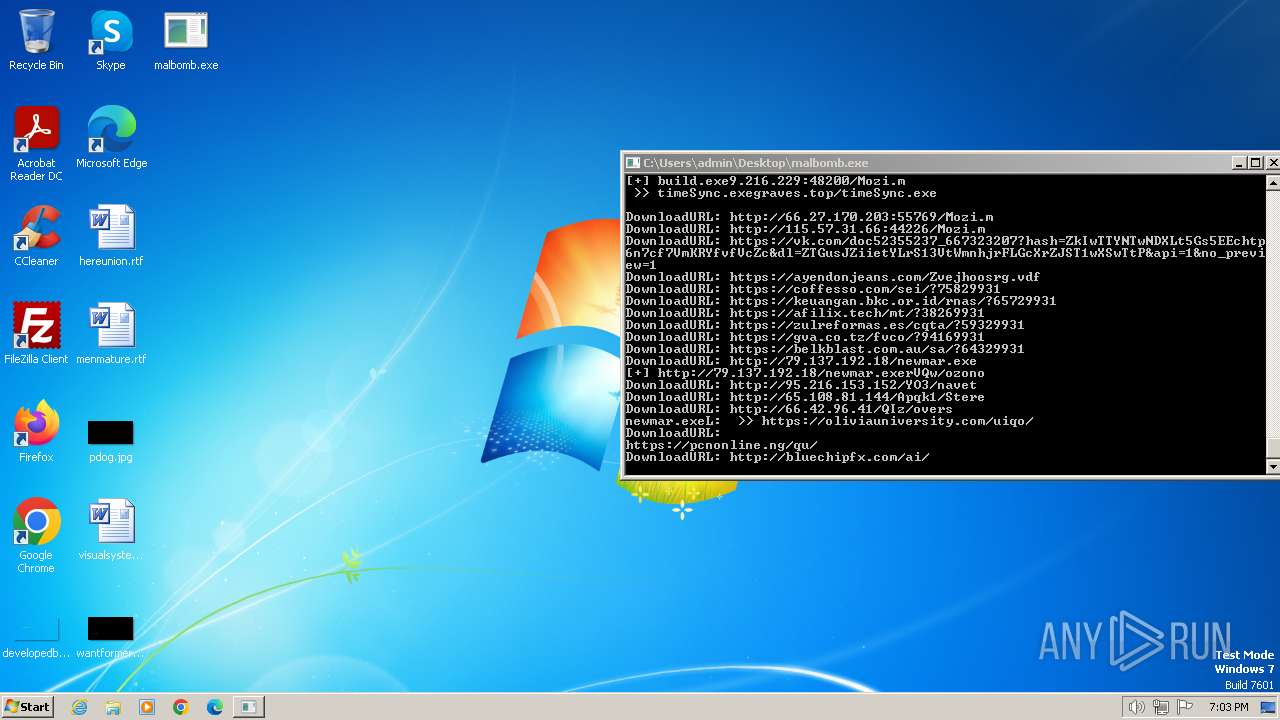
Task: Click the oliviauniversity.com URL text
Action: [897, 421]
